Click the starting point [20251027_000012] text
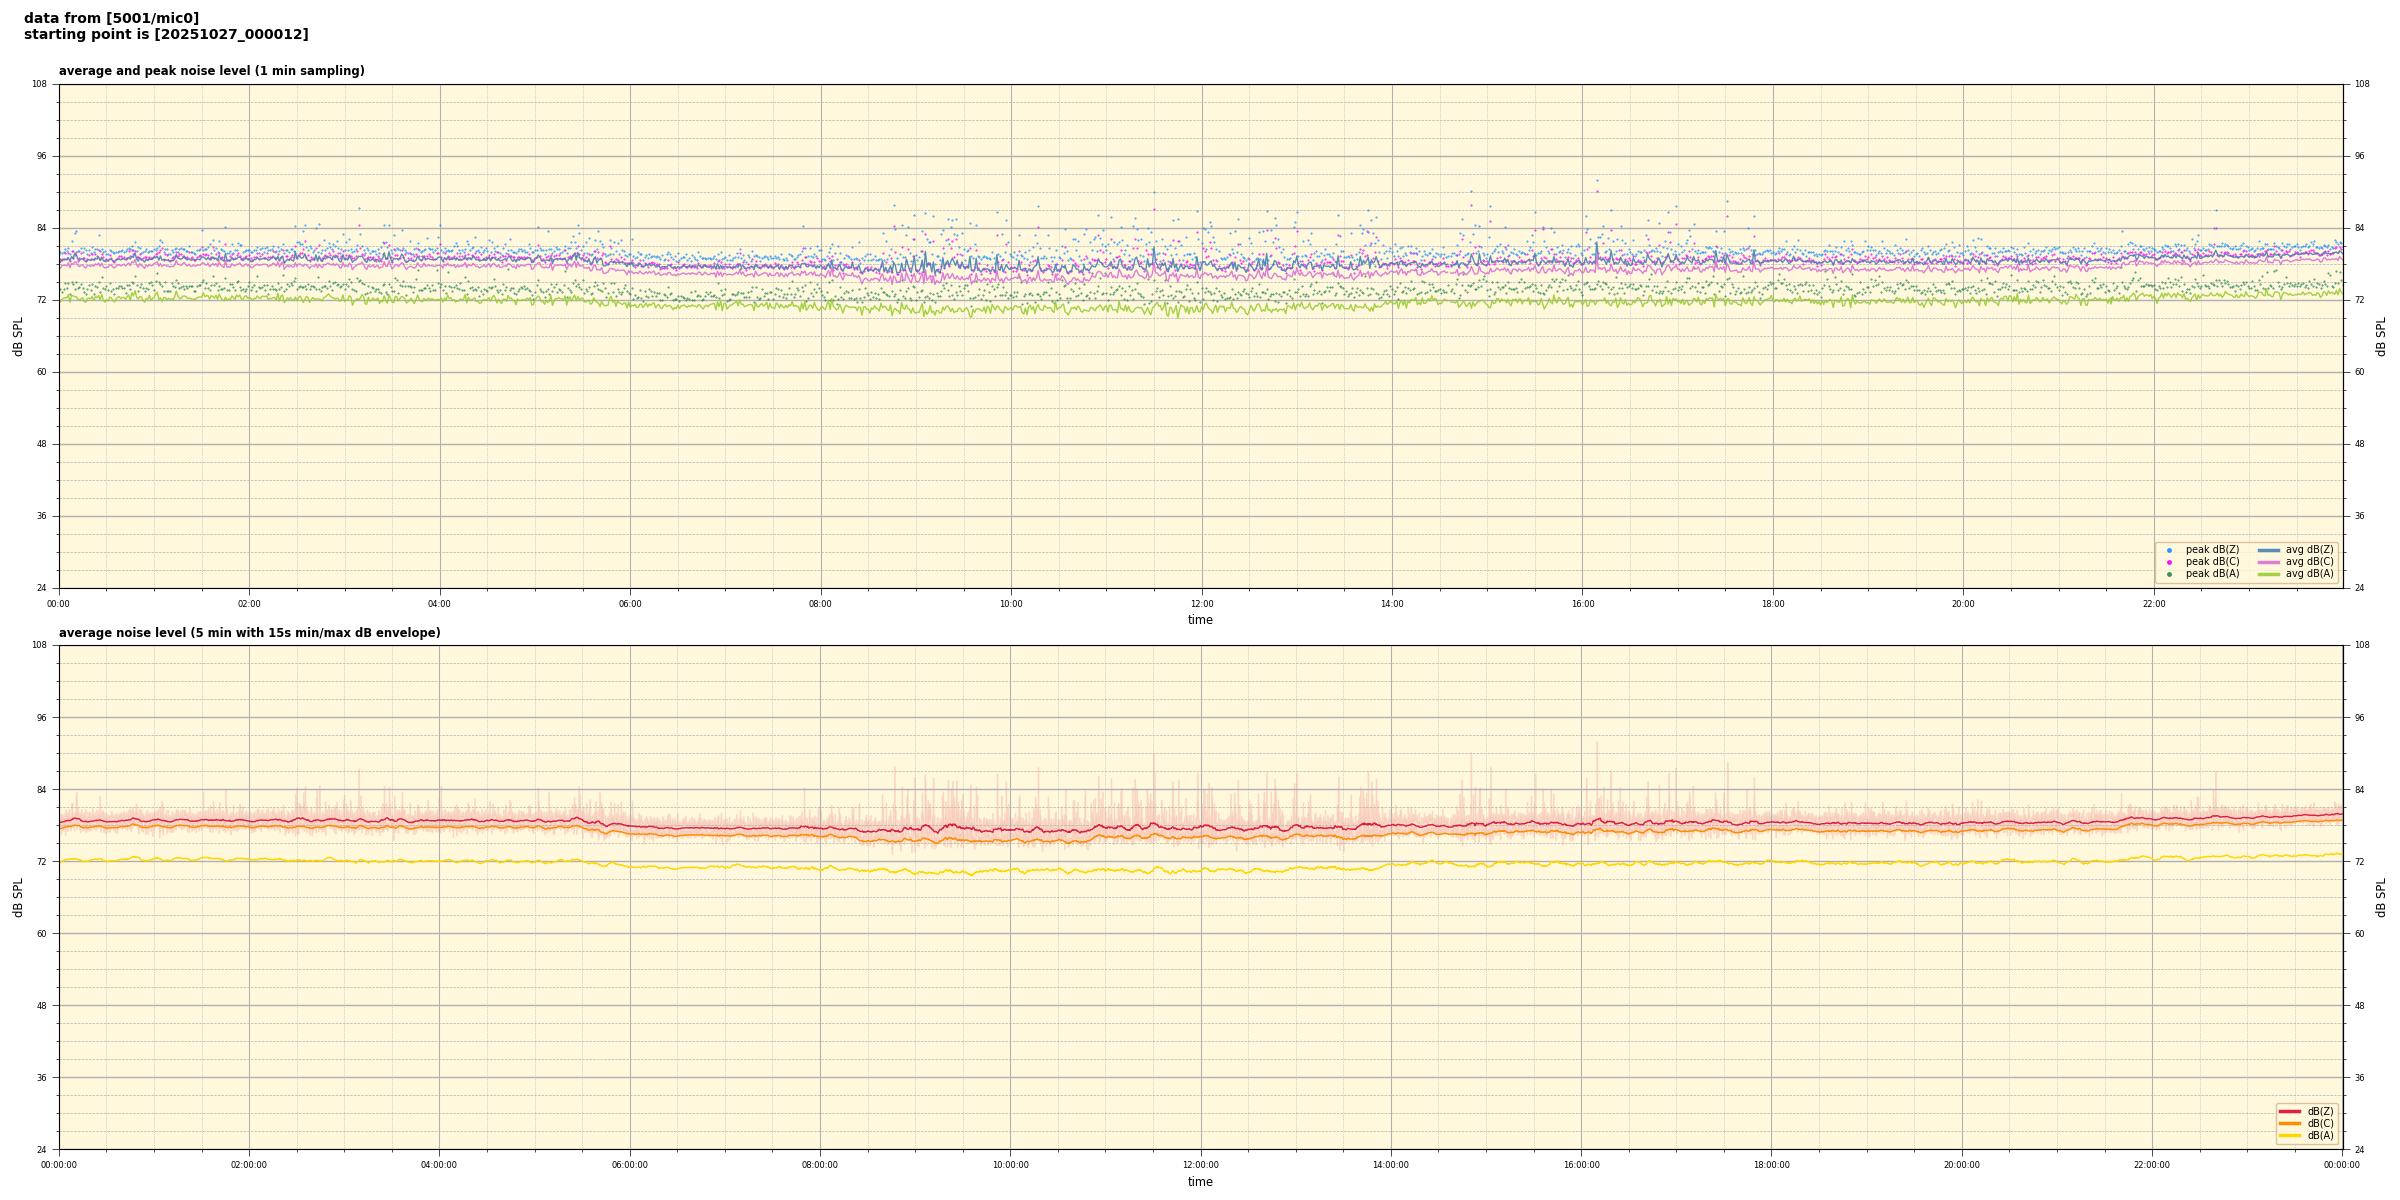Image resolution: width=2400 pixels, height=1200 pixels. pyautogui.click(x=166, y=35)
